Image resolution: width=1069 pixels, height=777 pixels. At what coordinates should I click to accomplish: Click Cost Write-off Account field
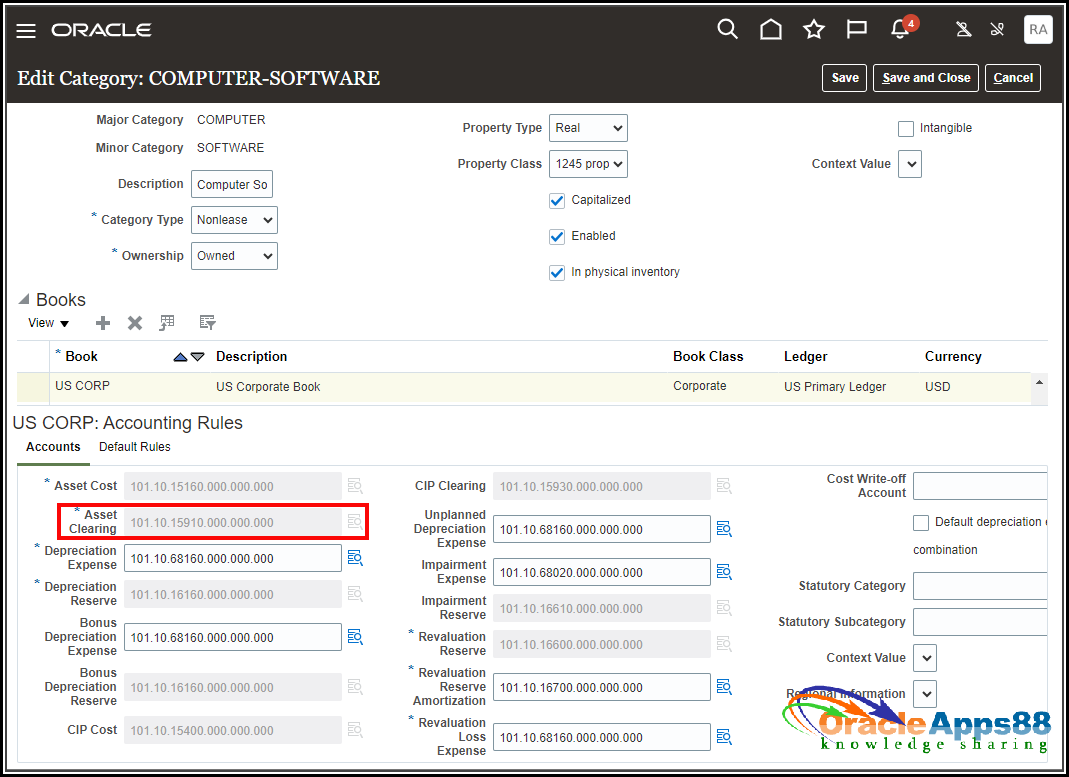[x=980, y=486]
